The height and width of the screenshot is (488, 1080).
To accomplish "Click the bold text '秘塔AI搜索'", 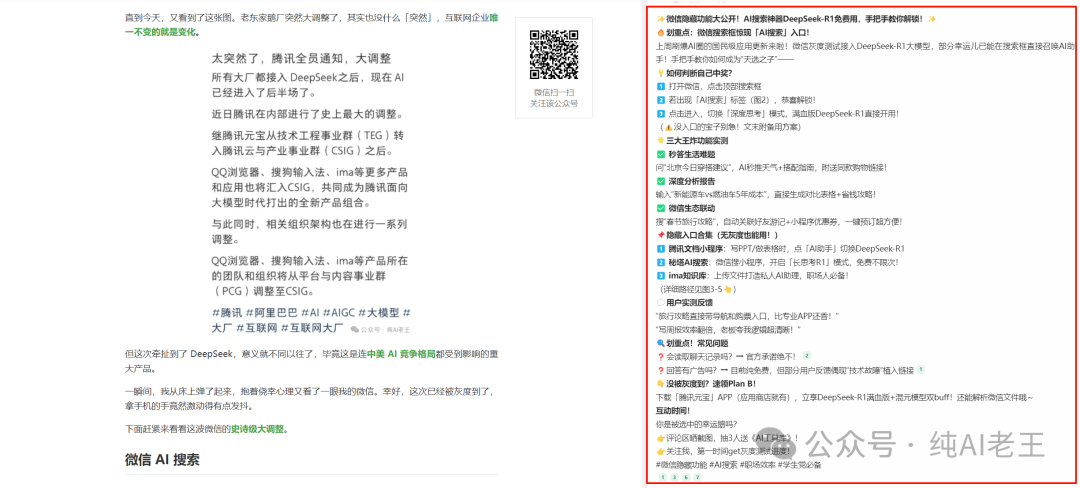I will point(687,262).
